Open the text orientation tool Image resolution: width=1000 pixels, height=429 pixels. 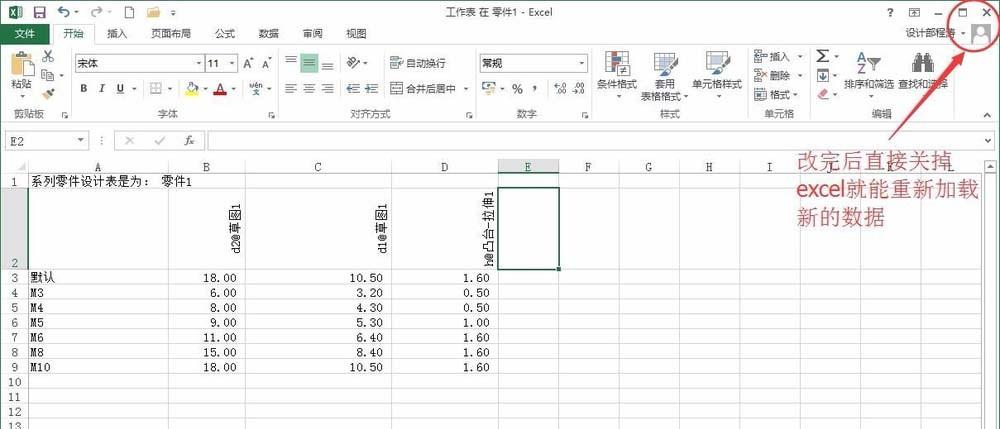pos(353,63)
